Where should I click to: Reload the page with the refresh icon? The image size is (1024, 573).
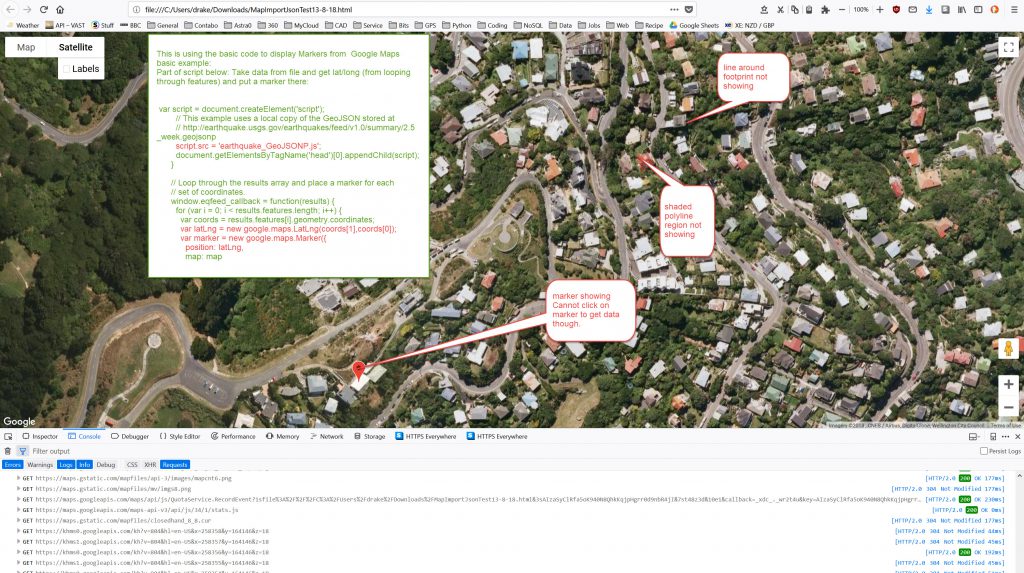click(x=44, y=9)
